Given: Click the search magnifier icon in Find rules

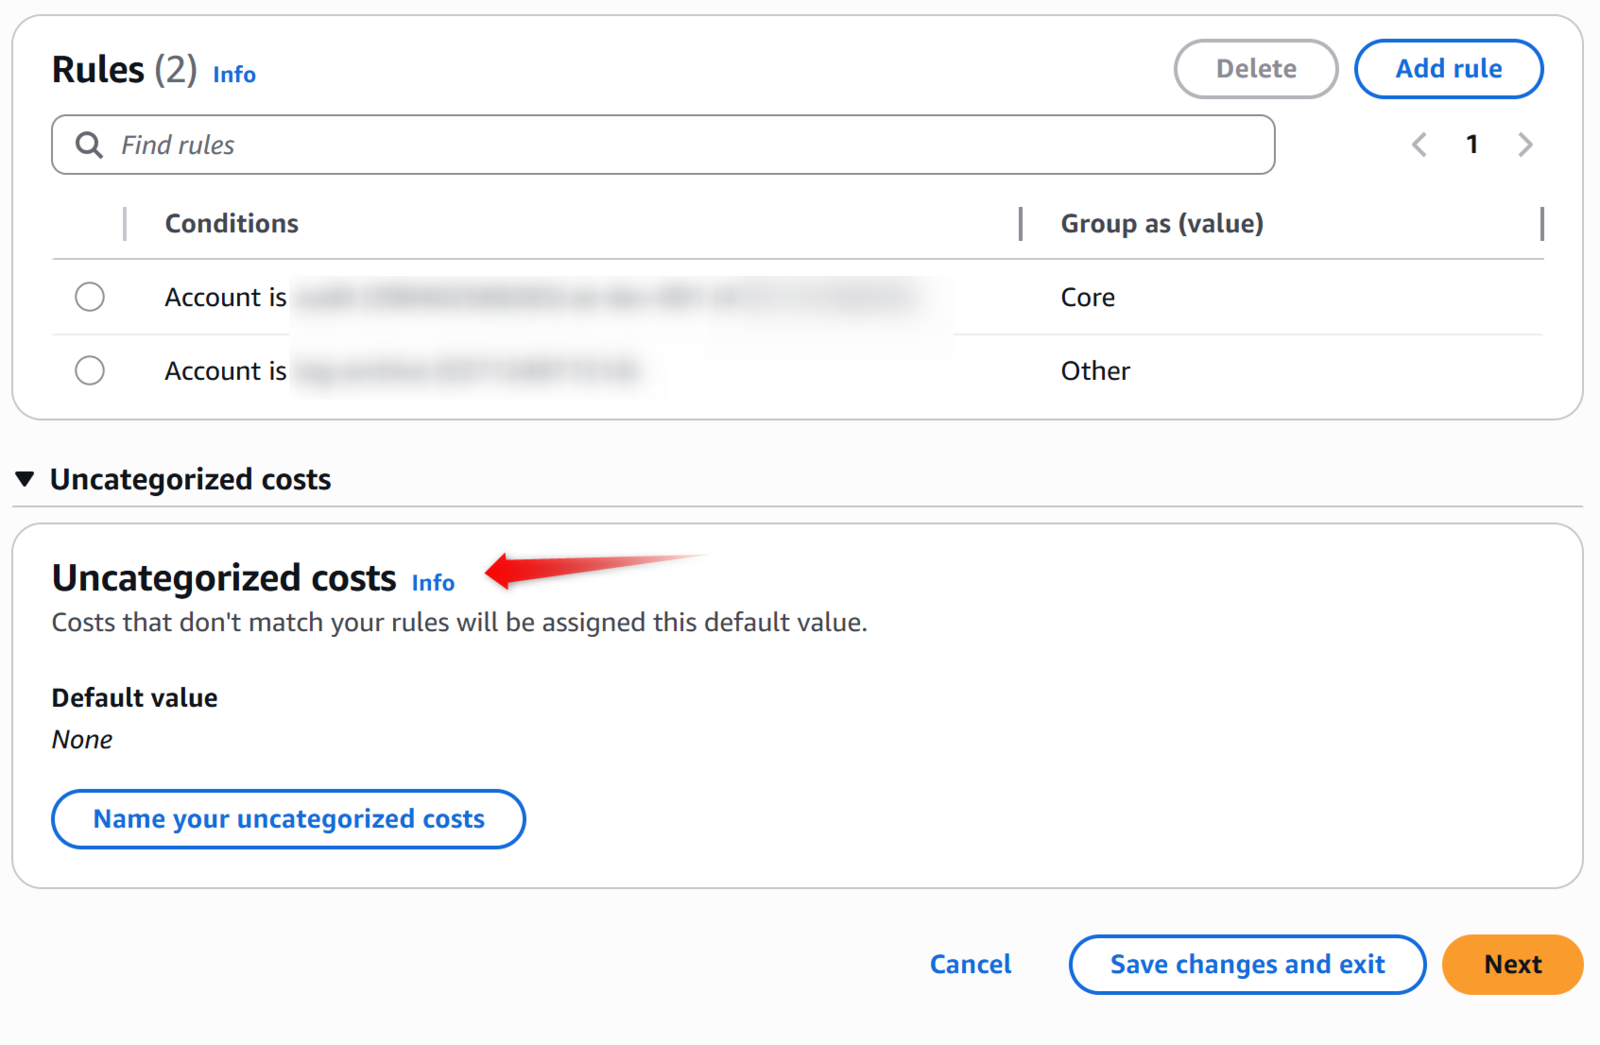Looking at the screenshot, I should [x=89, y=145].
